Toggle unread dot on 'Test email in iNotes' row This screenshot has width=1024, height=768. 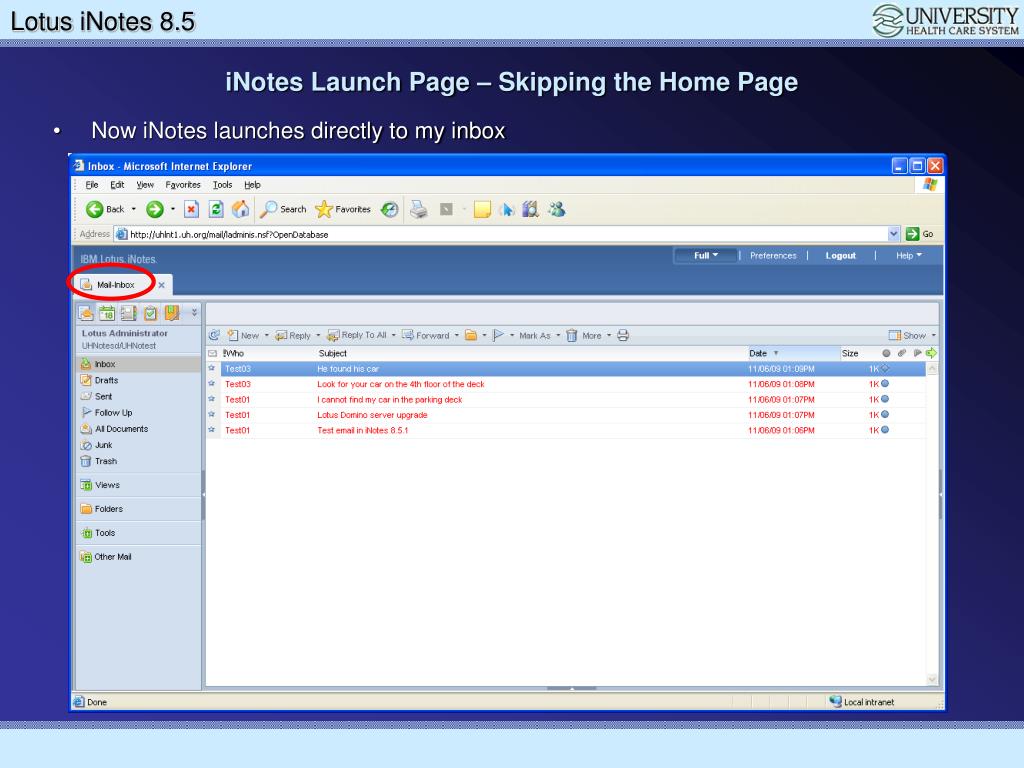(x=885, y=430)
